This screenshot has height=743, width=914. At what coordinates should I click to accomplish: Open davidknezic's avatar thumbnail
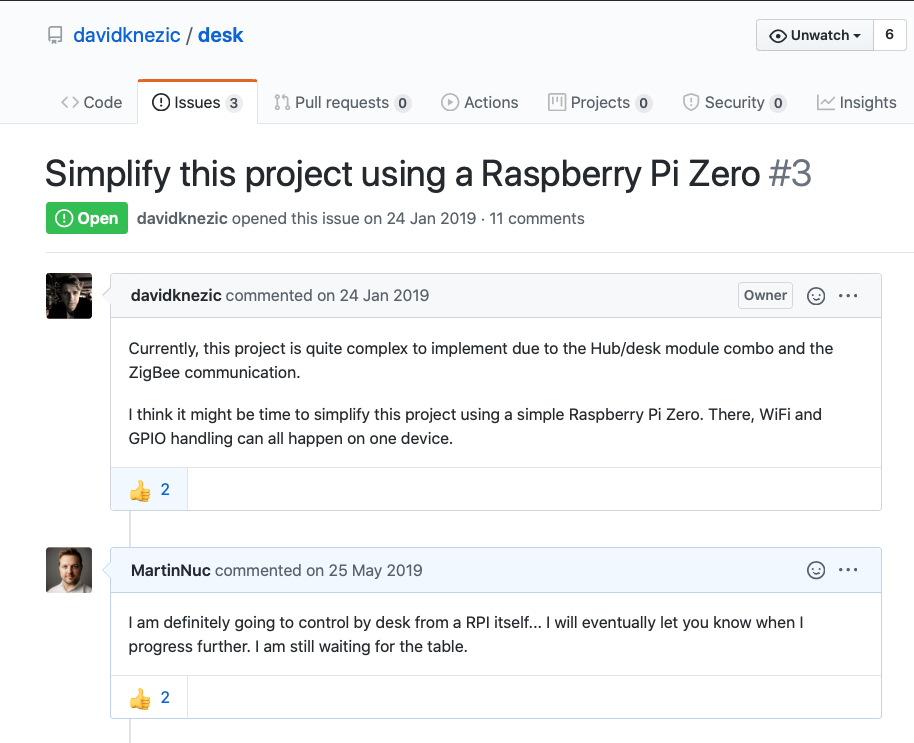pyautogui.click(x=69, y=296)
